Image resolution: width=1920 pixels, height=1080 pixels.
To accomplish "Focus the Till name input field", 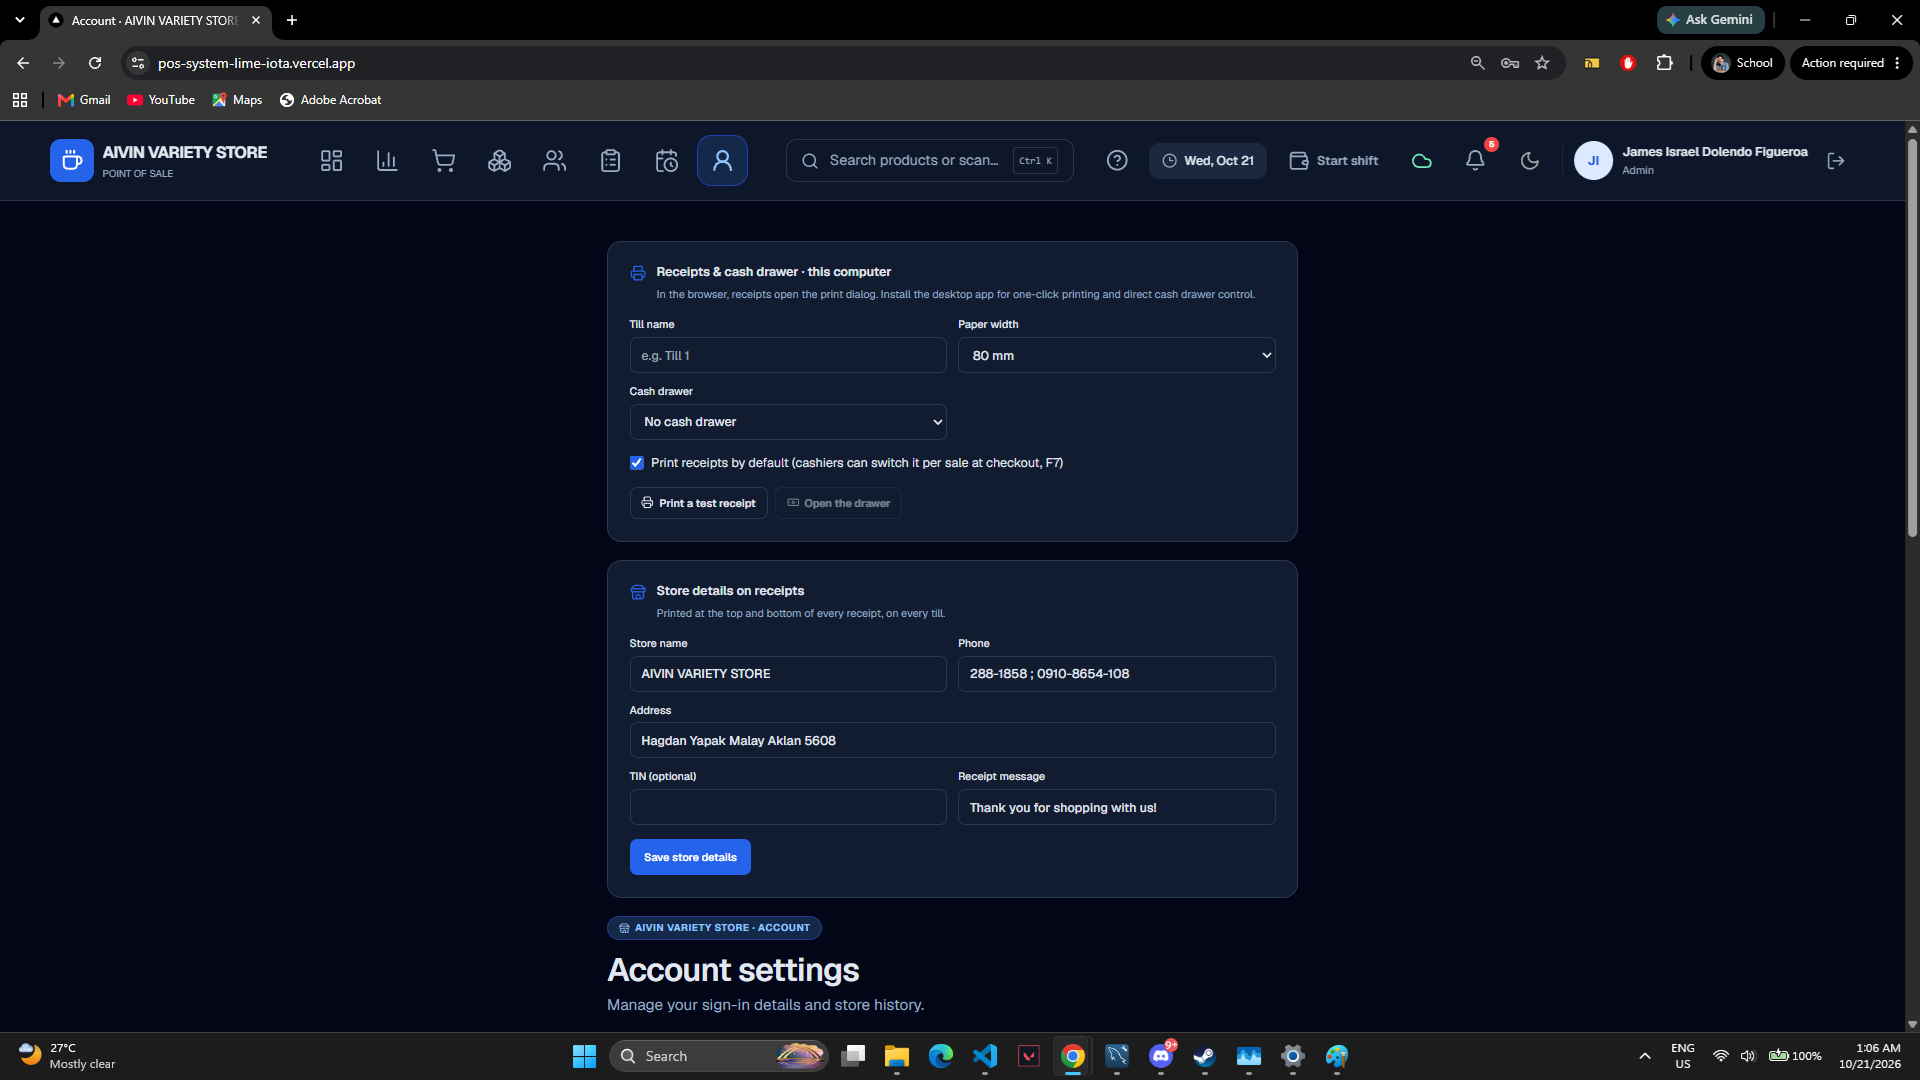I will (x=788, y=356).
